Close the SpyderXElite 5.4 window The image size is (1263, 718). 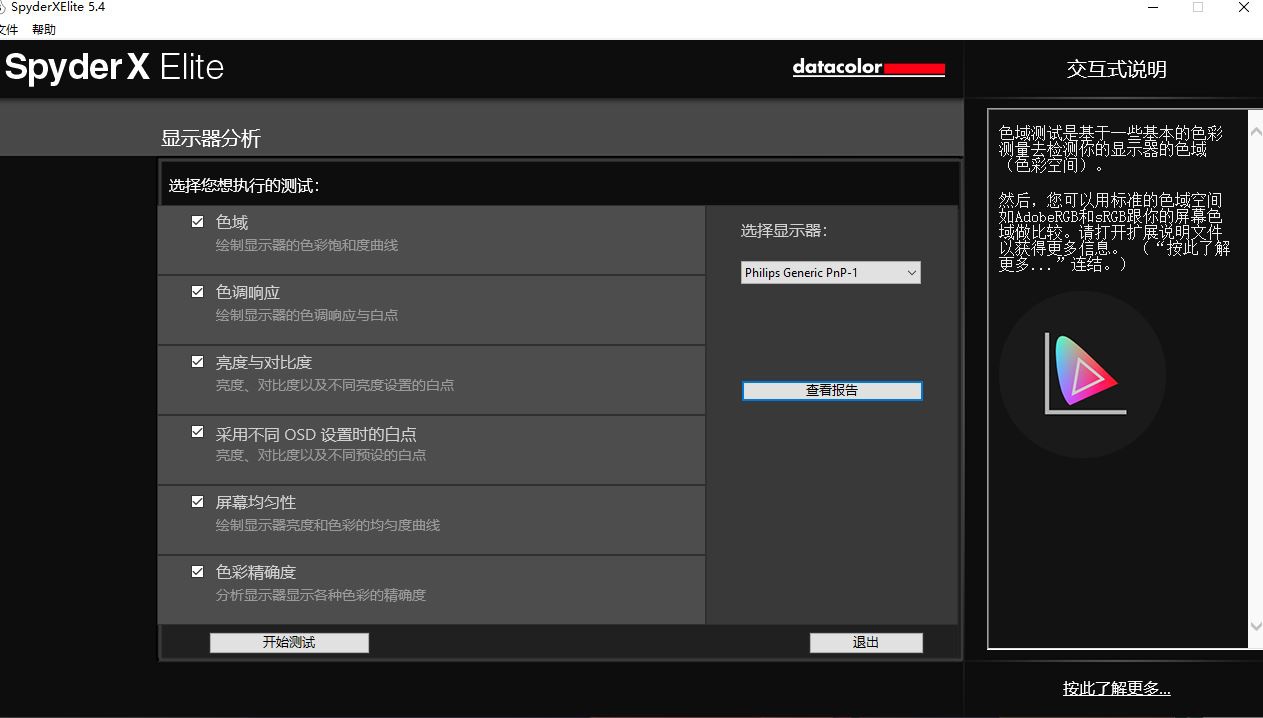(x=1243, y=7)
